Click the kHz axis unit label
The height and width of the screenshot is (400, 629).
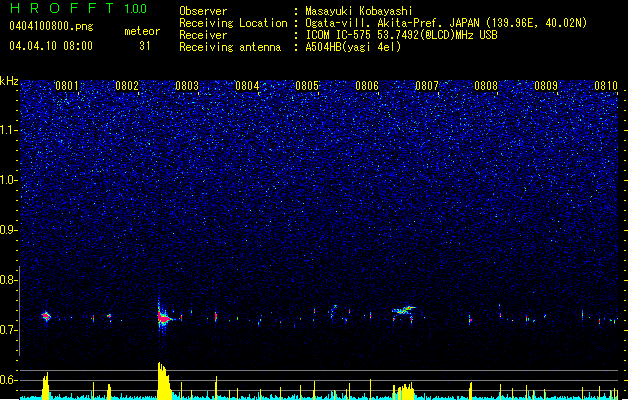pyautogui.click(x=9, y=81)
